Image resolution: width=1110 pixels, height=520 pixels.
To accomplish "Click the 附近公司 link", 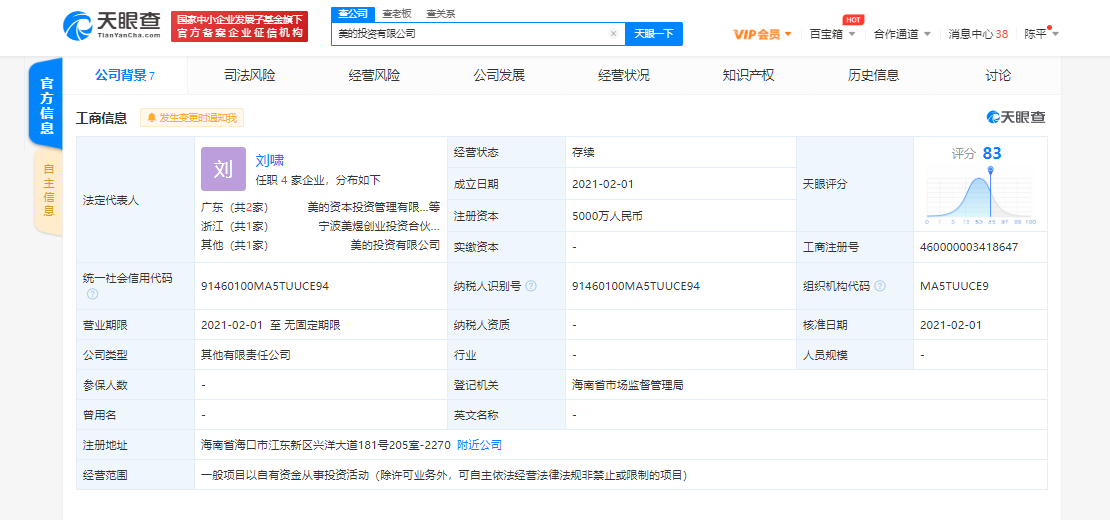I will [x=479, y=445].
